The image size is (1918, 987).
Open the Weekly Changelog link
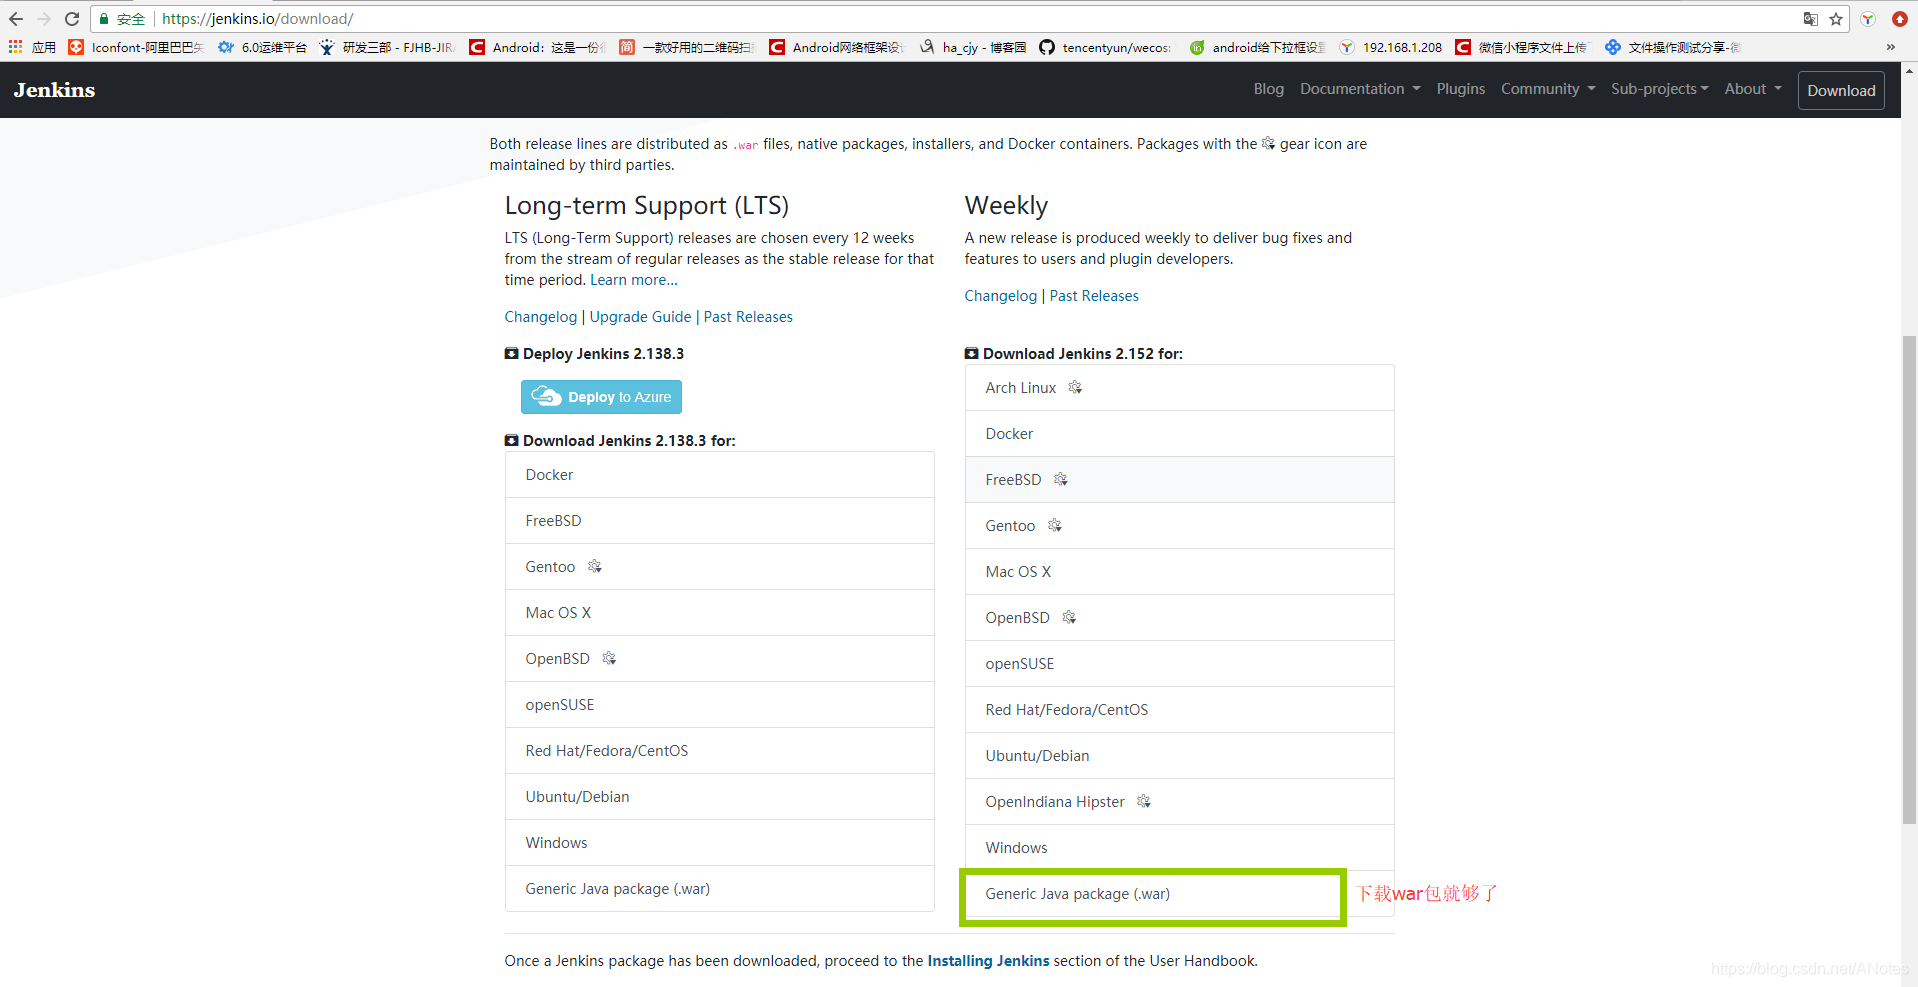point(1001,296)
